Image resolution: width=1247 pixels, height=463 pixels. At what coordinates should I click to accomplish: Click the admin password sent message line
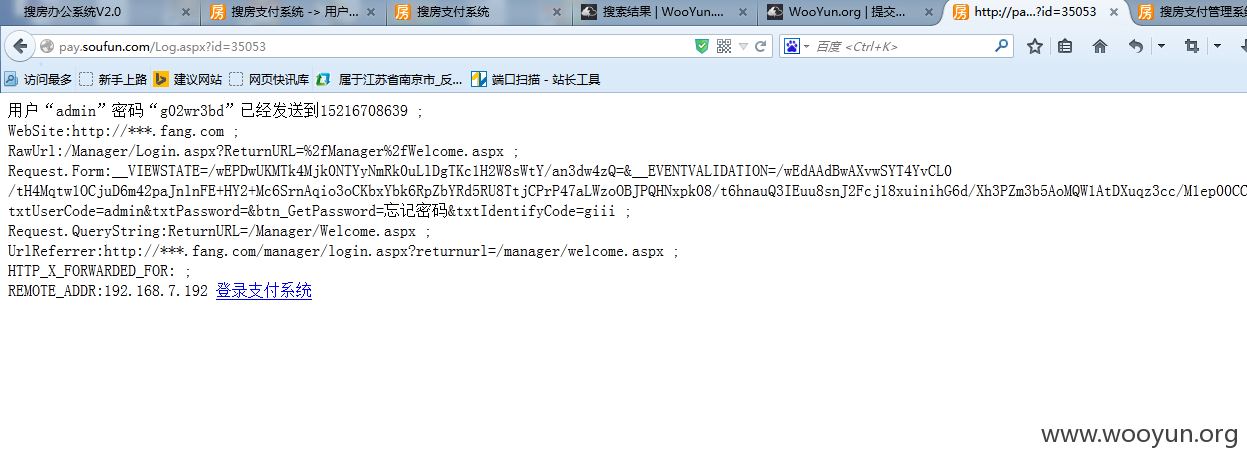(x=216, y=110)
